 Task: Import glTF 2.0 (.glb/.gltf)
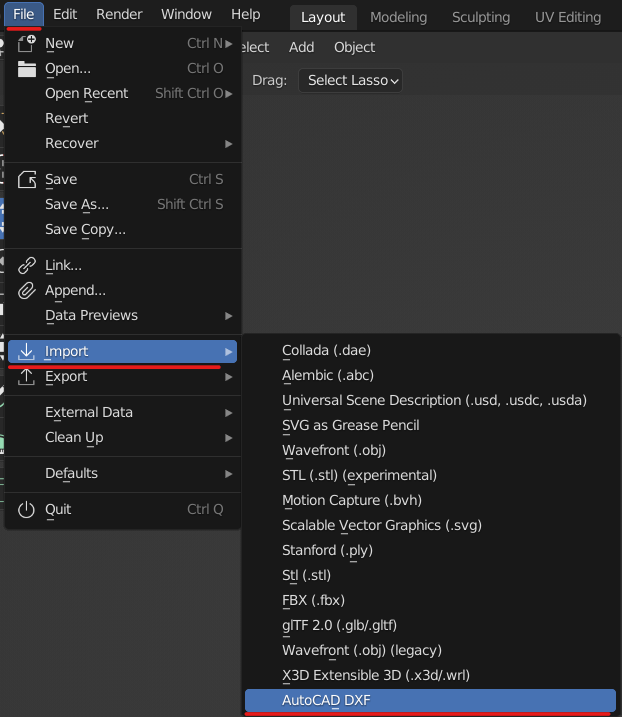pos(430,625)
